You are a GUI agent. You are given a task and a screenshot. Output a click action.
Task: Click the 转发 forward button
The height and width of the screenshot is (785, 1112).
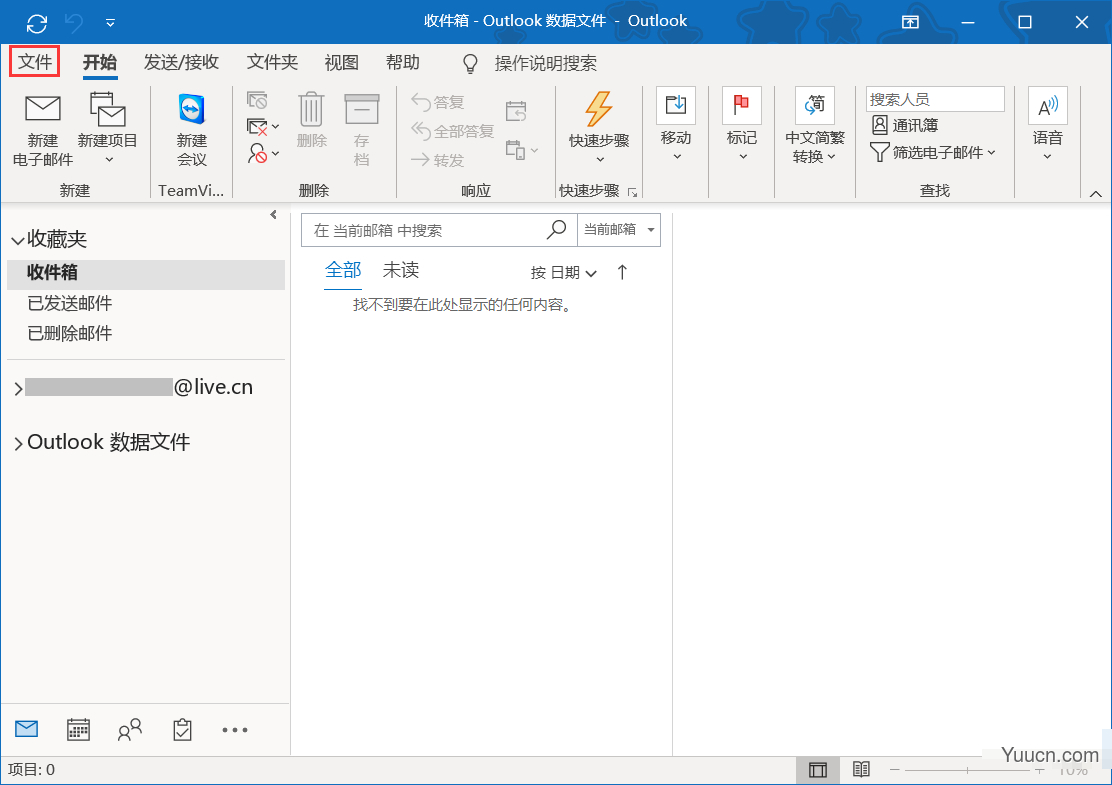[x=438, y=160]
